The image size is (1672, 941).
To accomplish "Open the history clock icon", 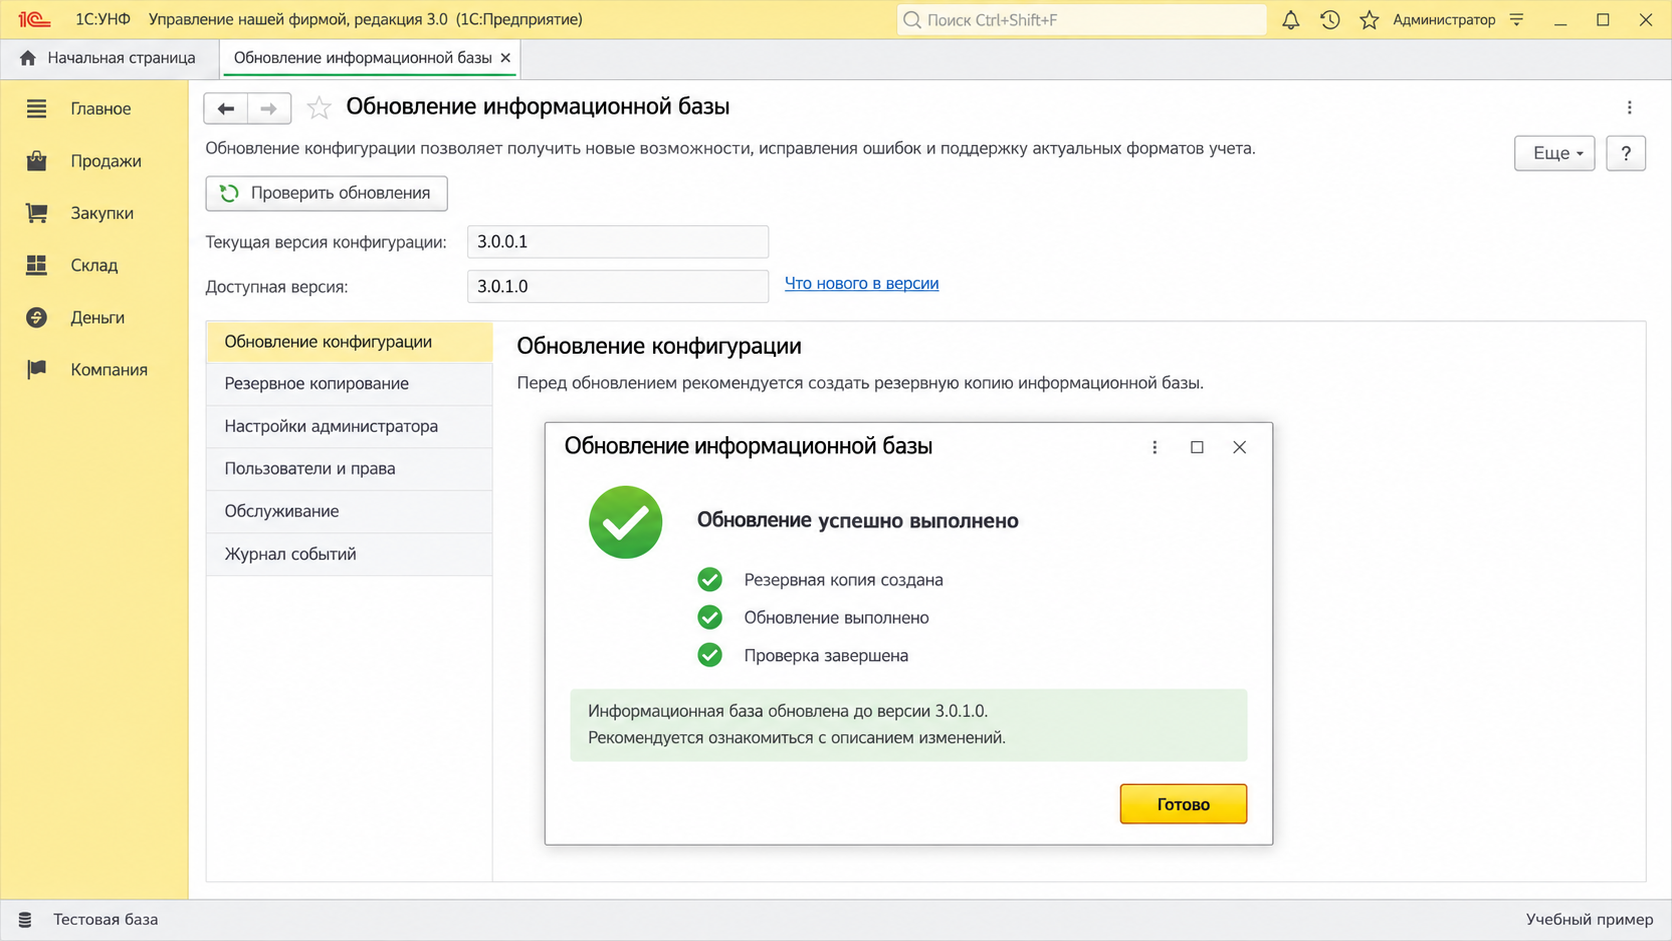I will click(1330, 20).
